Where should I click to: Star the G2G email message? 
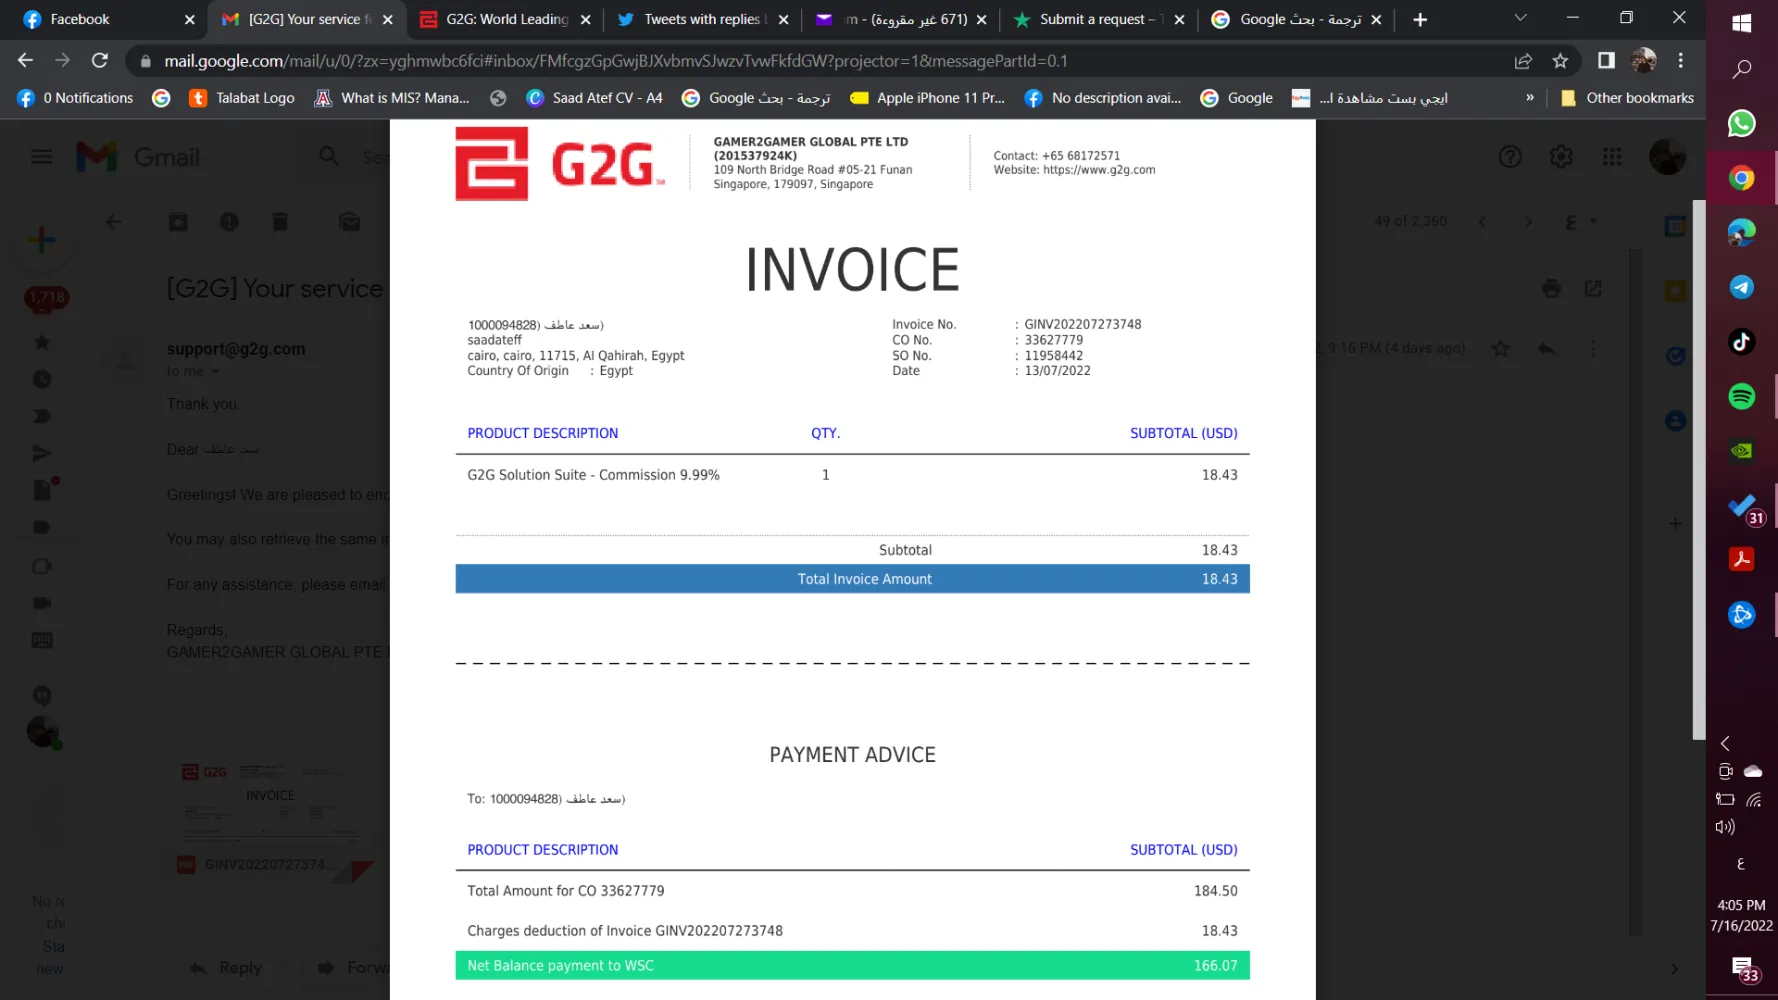[1500, 349]
